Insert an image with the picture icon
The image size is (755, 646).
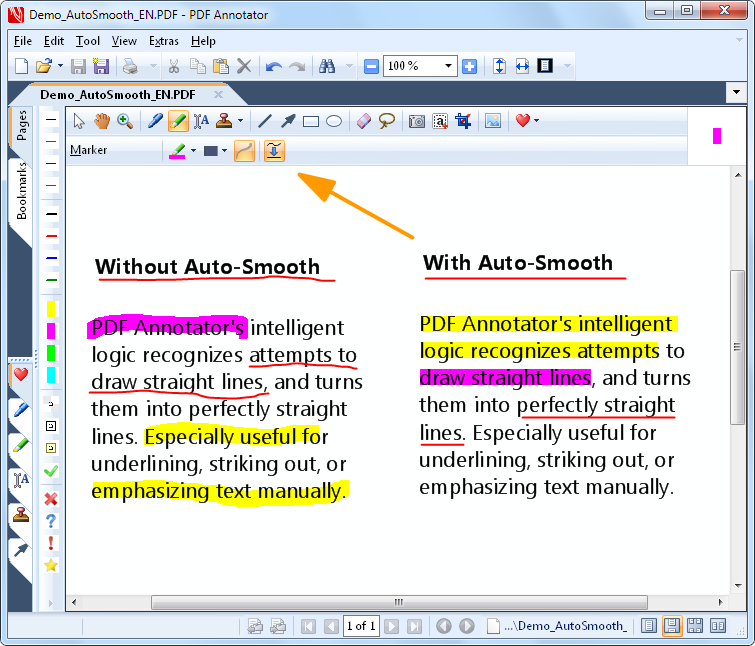tap(493, 121)
